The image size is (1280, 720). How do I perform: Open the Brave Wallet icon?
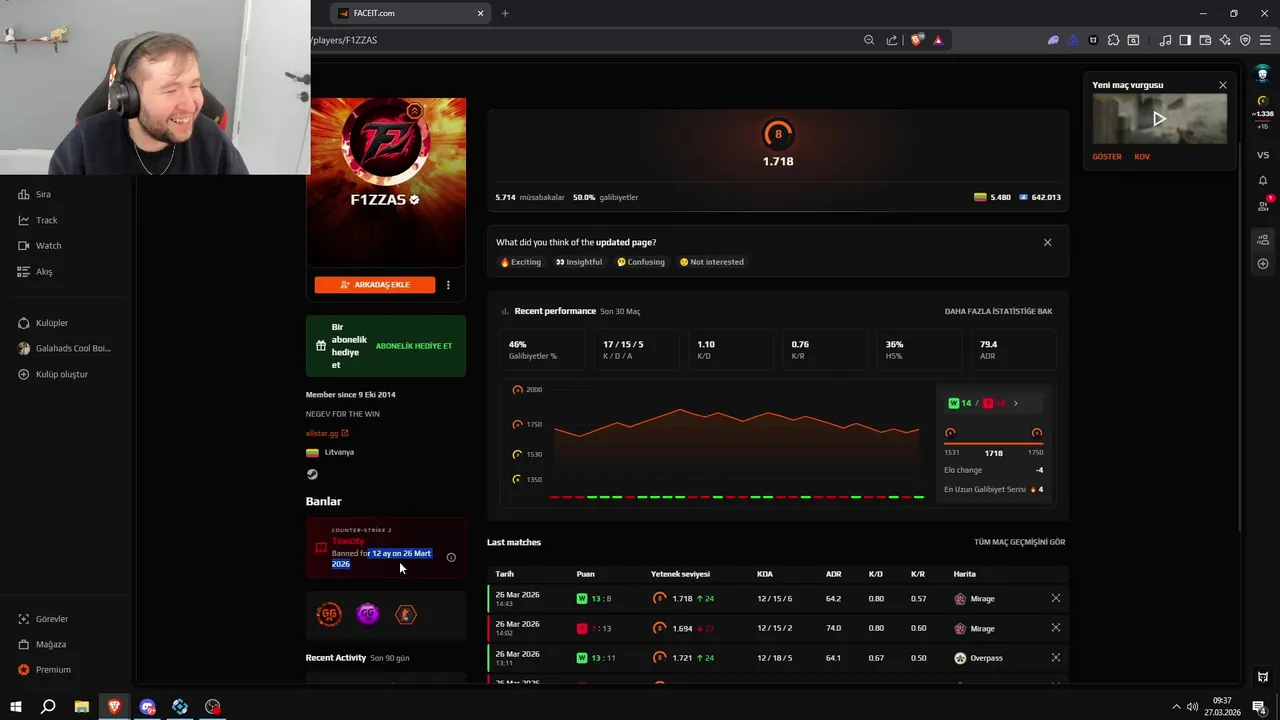(1205, 40)
